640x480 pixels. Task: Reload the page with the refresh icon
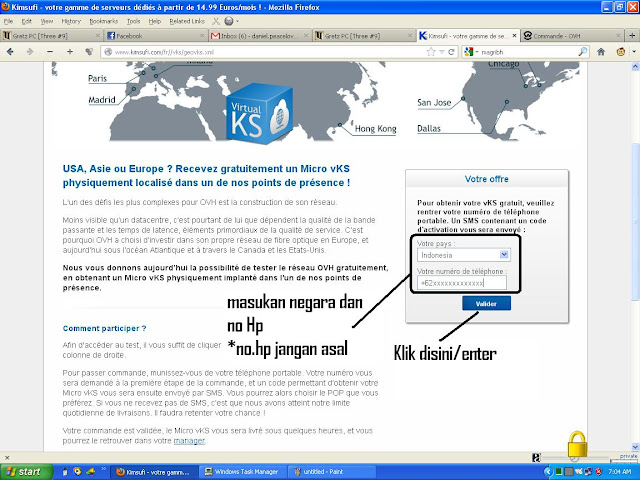(451, 52)
